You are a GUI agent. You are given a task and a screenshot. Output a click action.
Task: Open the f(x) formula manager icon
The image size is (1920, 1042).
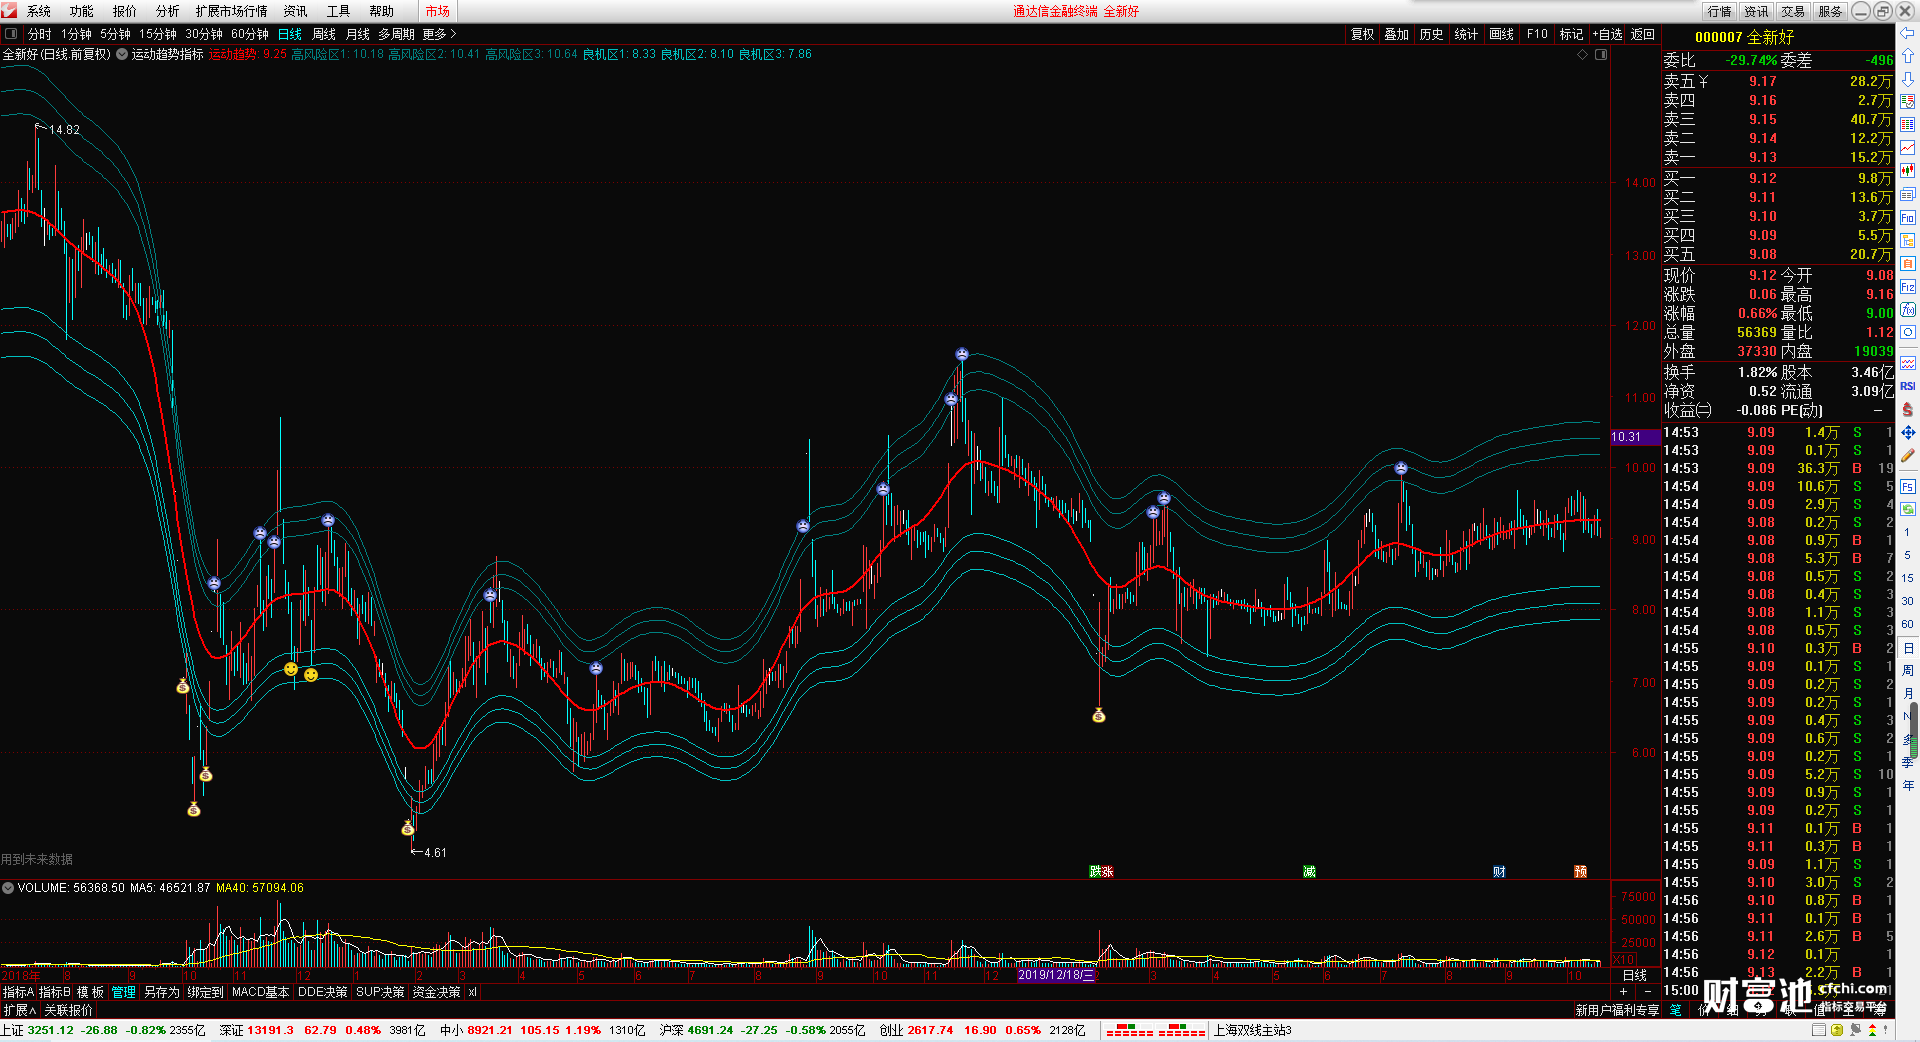coord(1908,310)
